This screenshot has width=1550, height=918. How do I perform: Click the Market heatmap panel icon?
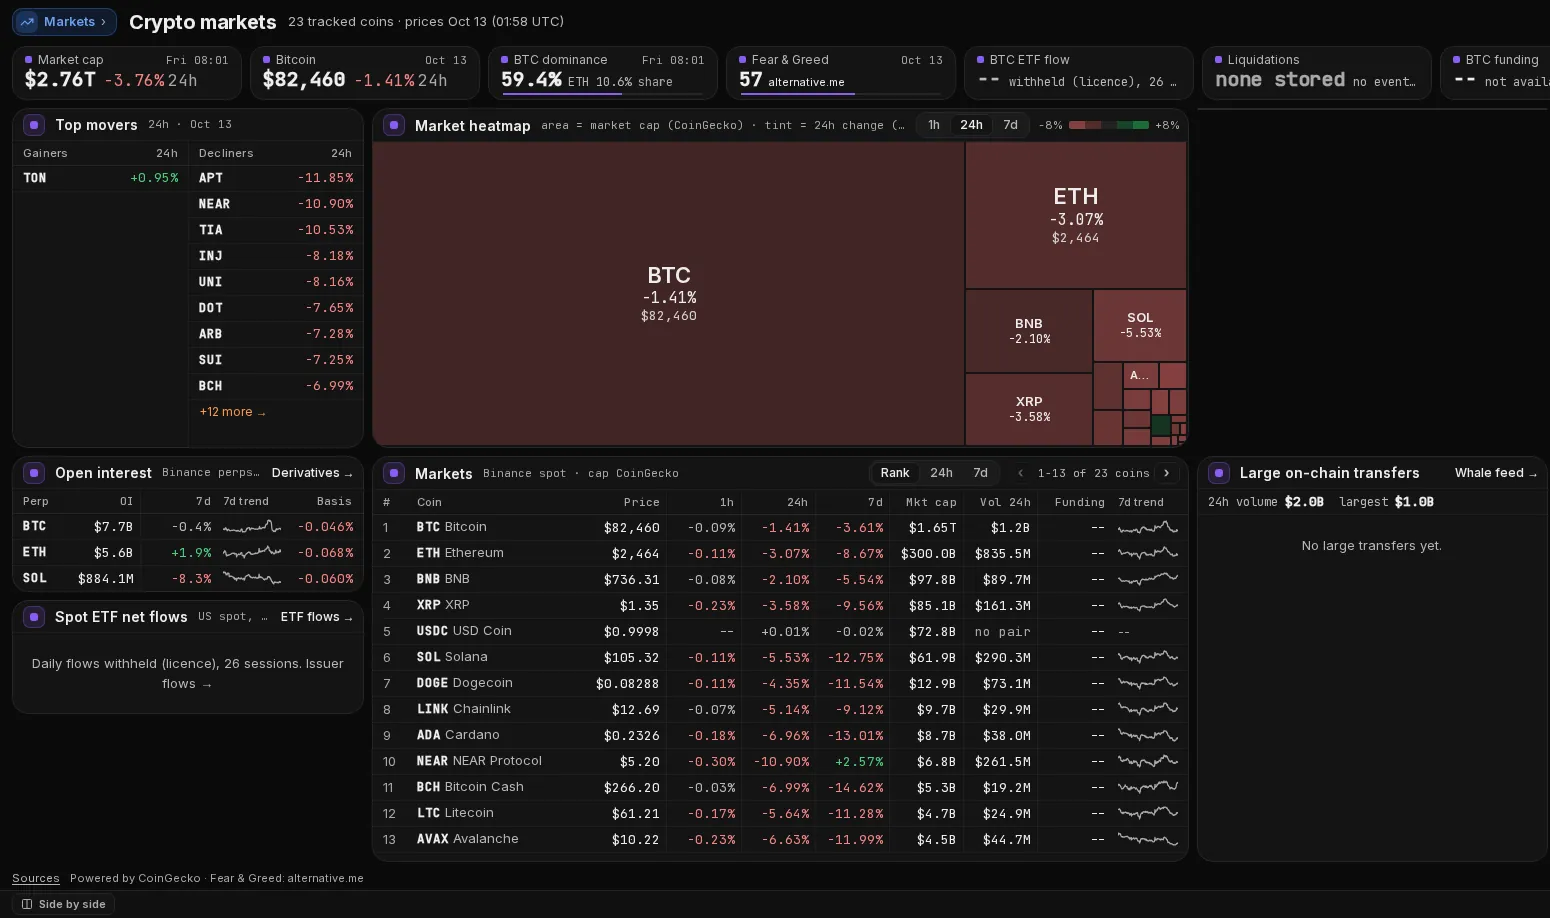(x=394, y=125)
